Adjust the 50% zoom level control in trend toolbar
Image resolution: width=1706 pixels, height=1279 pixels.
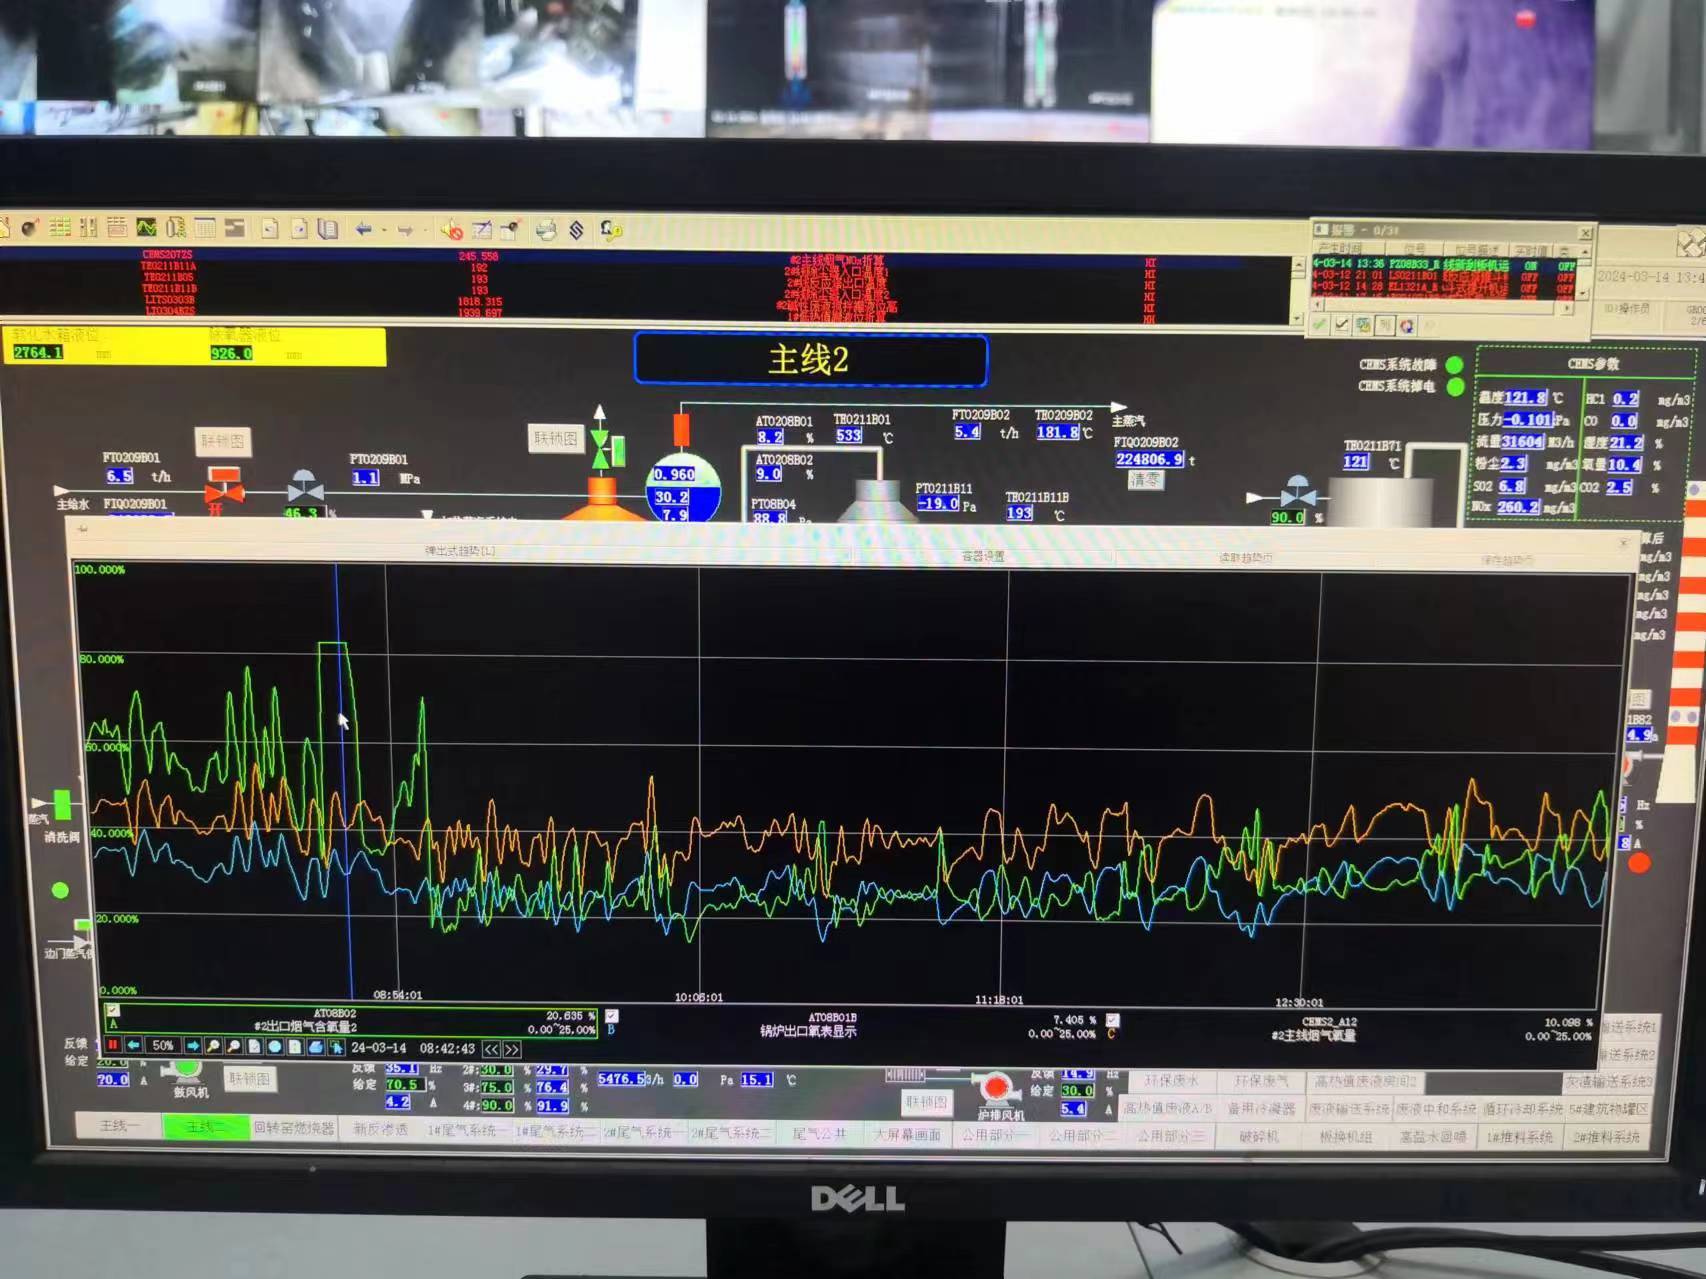tap(164, 1048)
